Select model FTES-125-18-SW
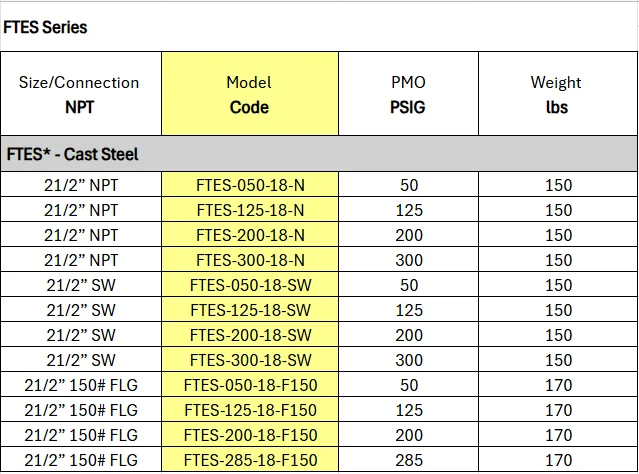This screenshot has width=639, height=474. 250,310
